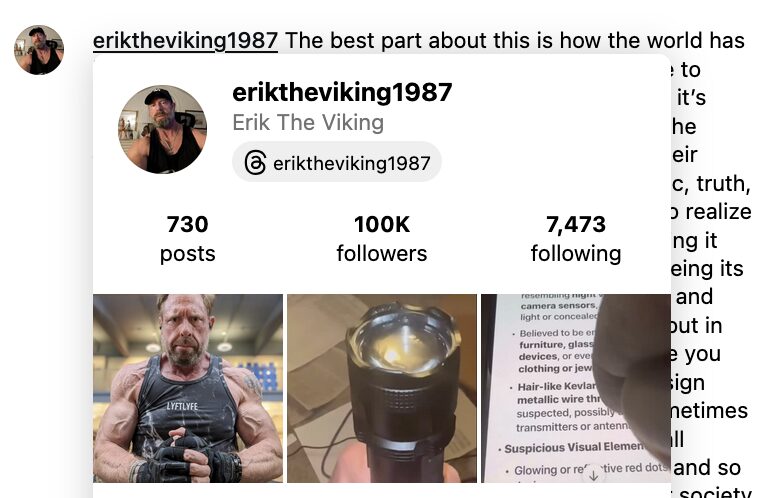Open the text document screenshot thumbnail

coord(576,388)
